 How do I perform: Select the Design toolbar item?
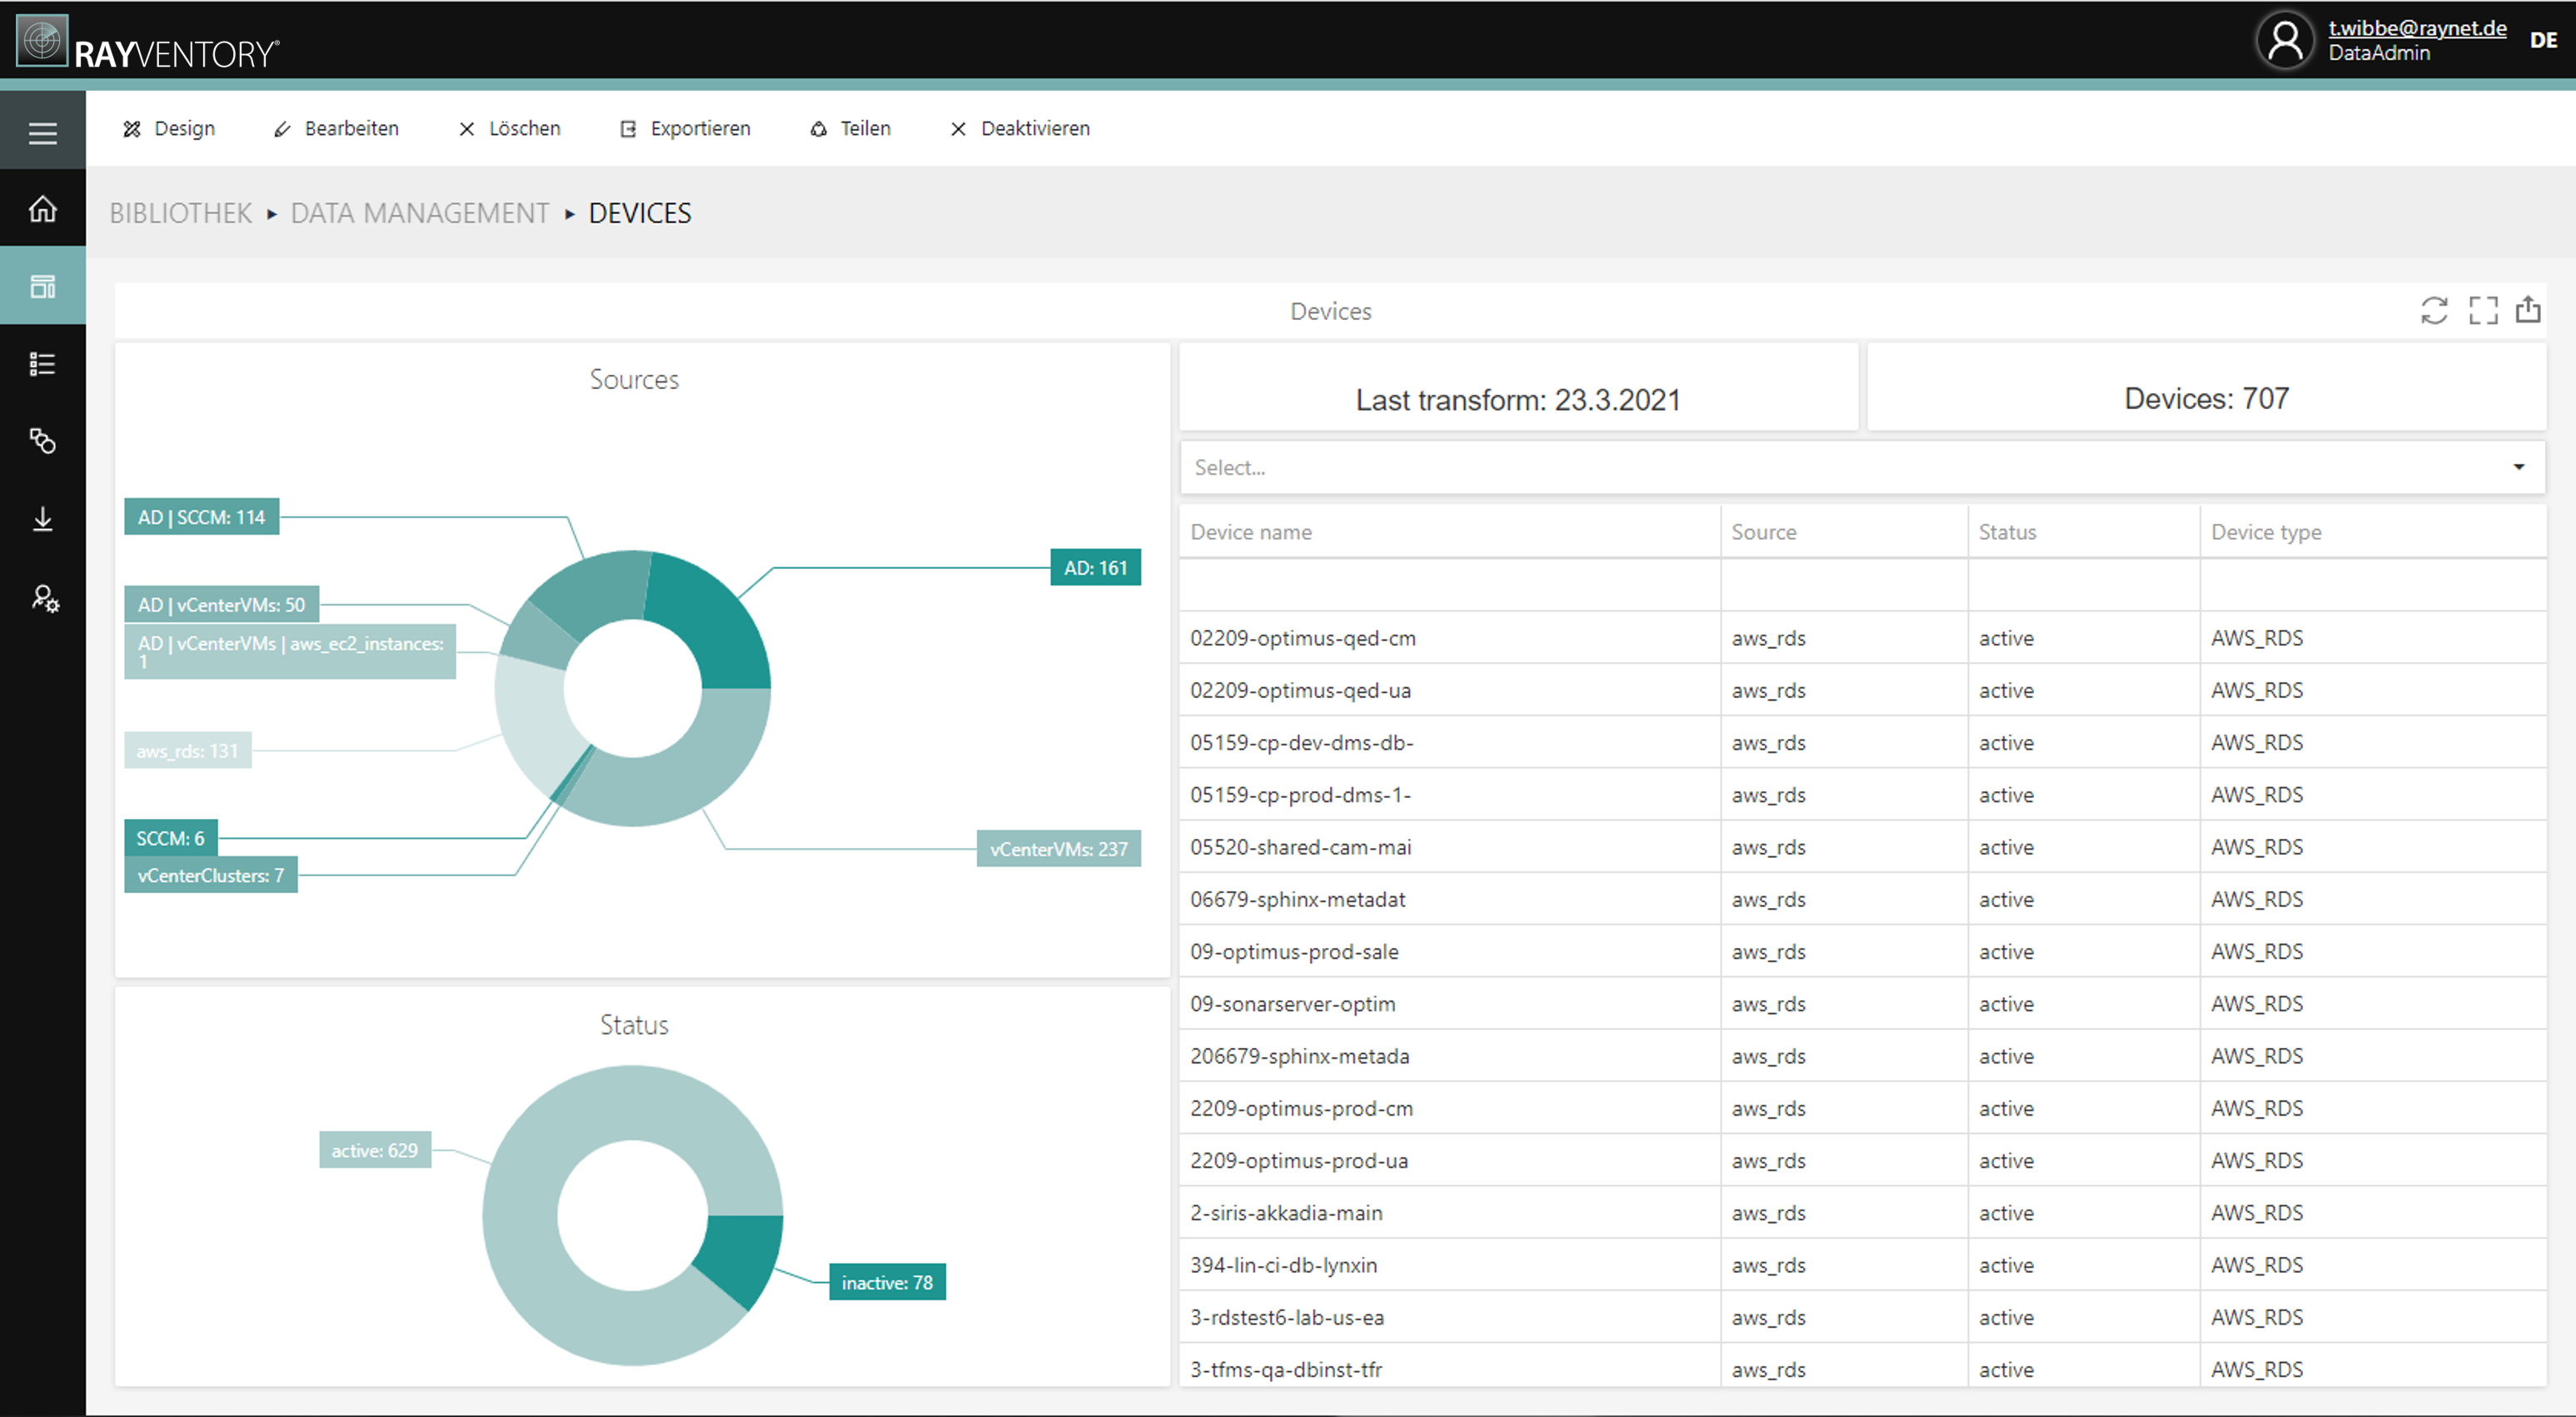[168, 128]
